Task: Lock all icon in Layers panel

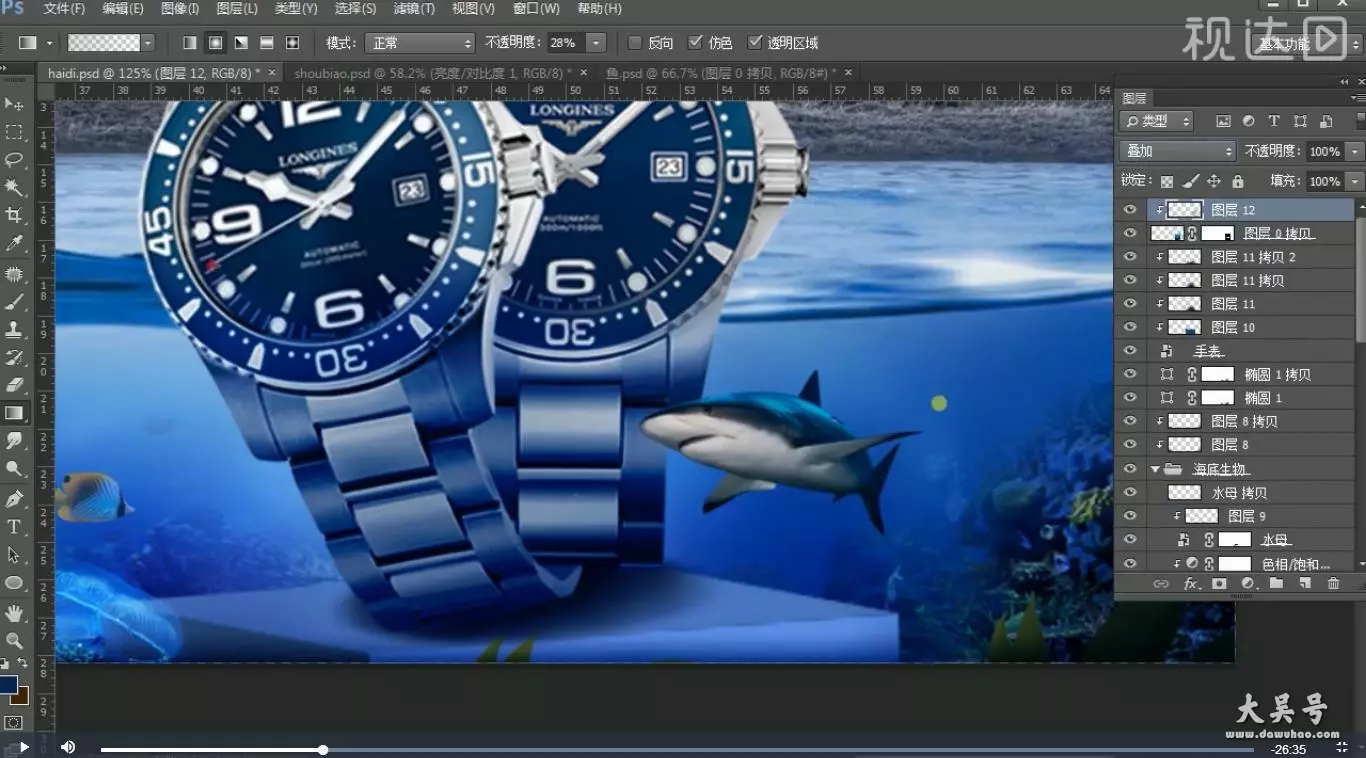Action: click(x=1238, y=181)
